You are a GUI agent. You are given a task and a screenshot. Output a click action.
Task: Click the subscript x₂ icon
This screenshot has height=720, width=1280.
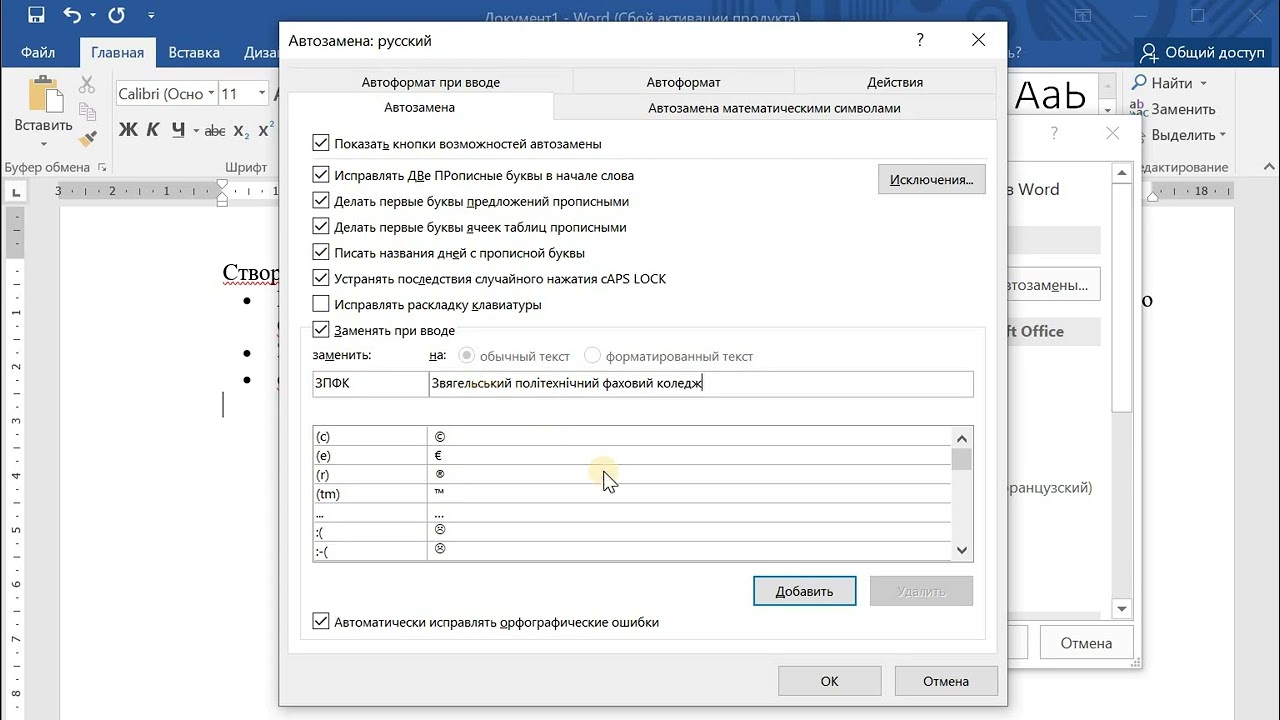coord(241,131)
